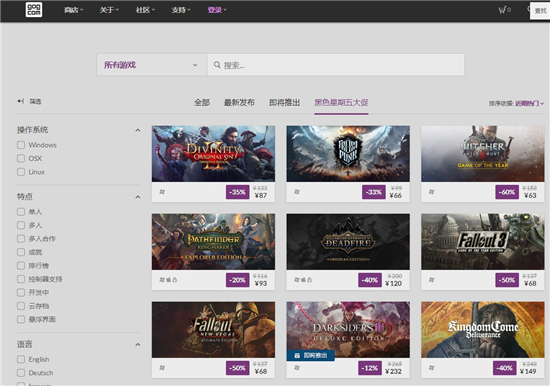The width and height of the screenshot is (550, 386).
Task: Switch to the 全部 tab
Action: [202, 102]
